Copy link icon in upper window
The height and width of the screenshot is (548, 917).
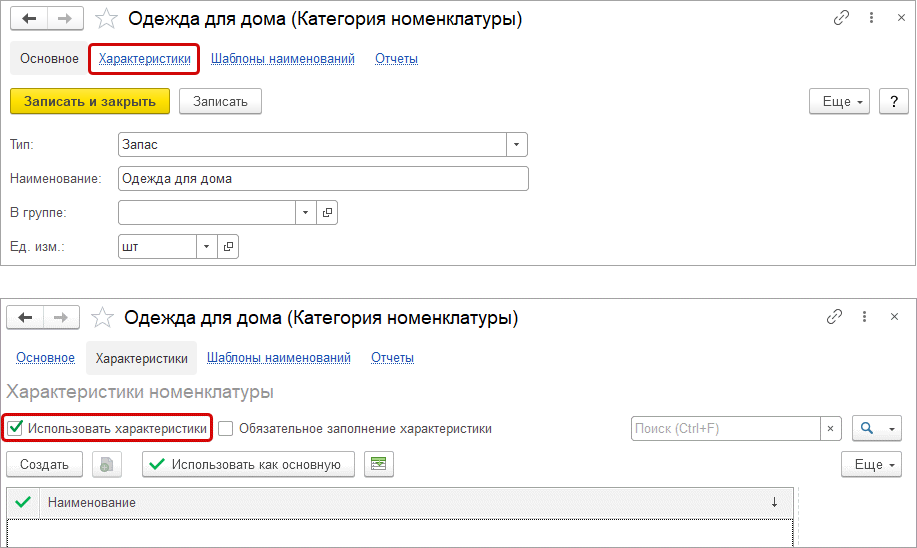click(841, 18)
